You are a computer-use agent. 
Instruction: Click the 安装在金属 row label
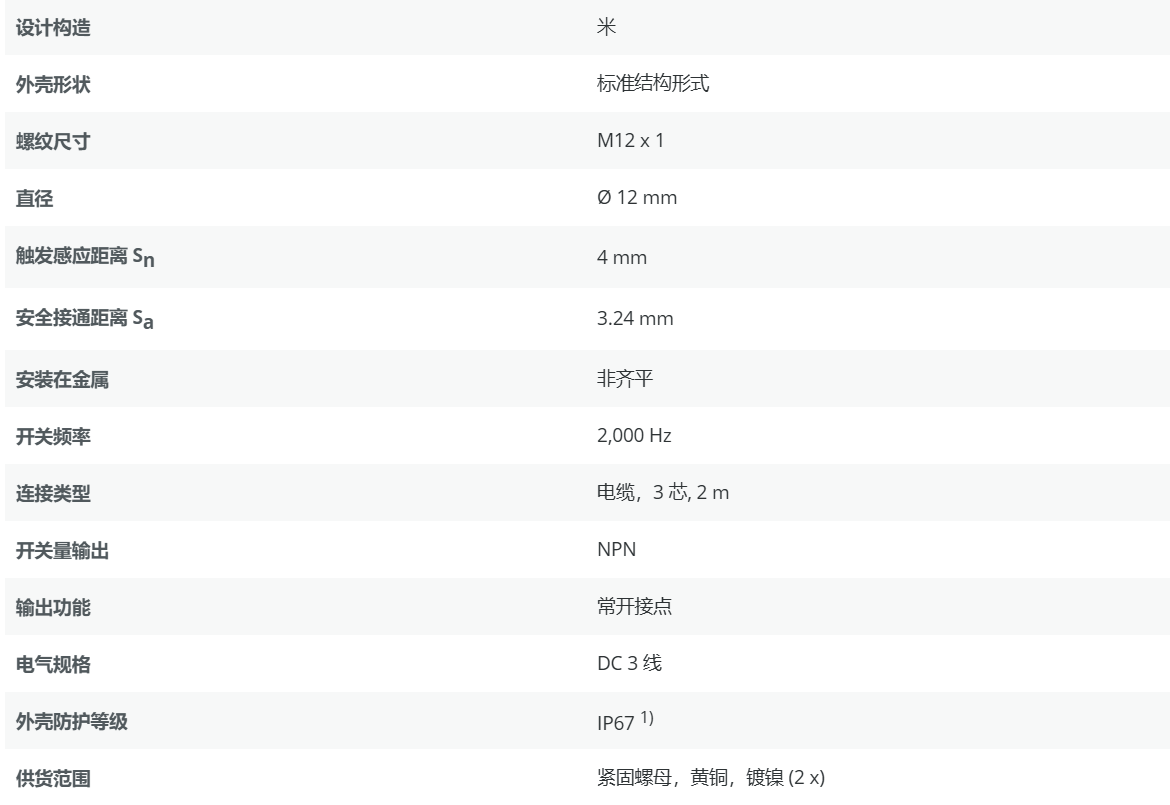62,380
